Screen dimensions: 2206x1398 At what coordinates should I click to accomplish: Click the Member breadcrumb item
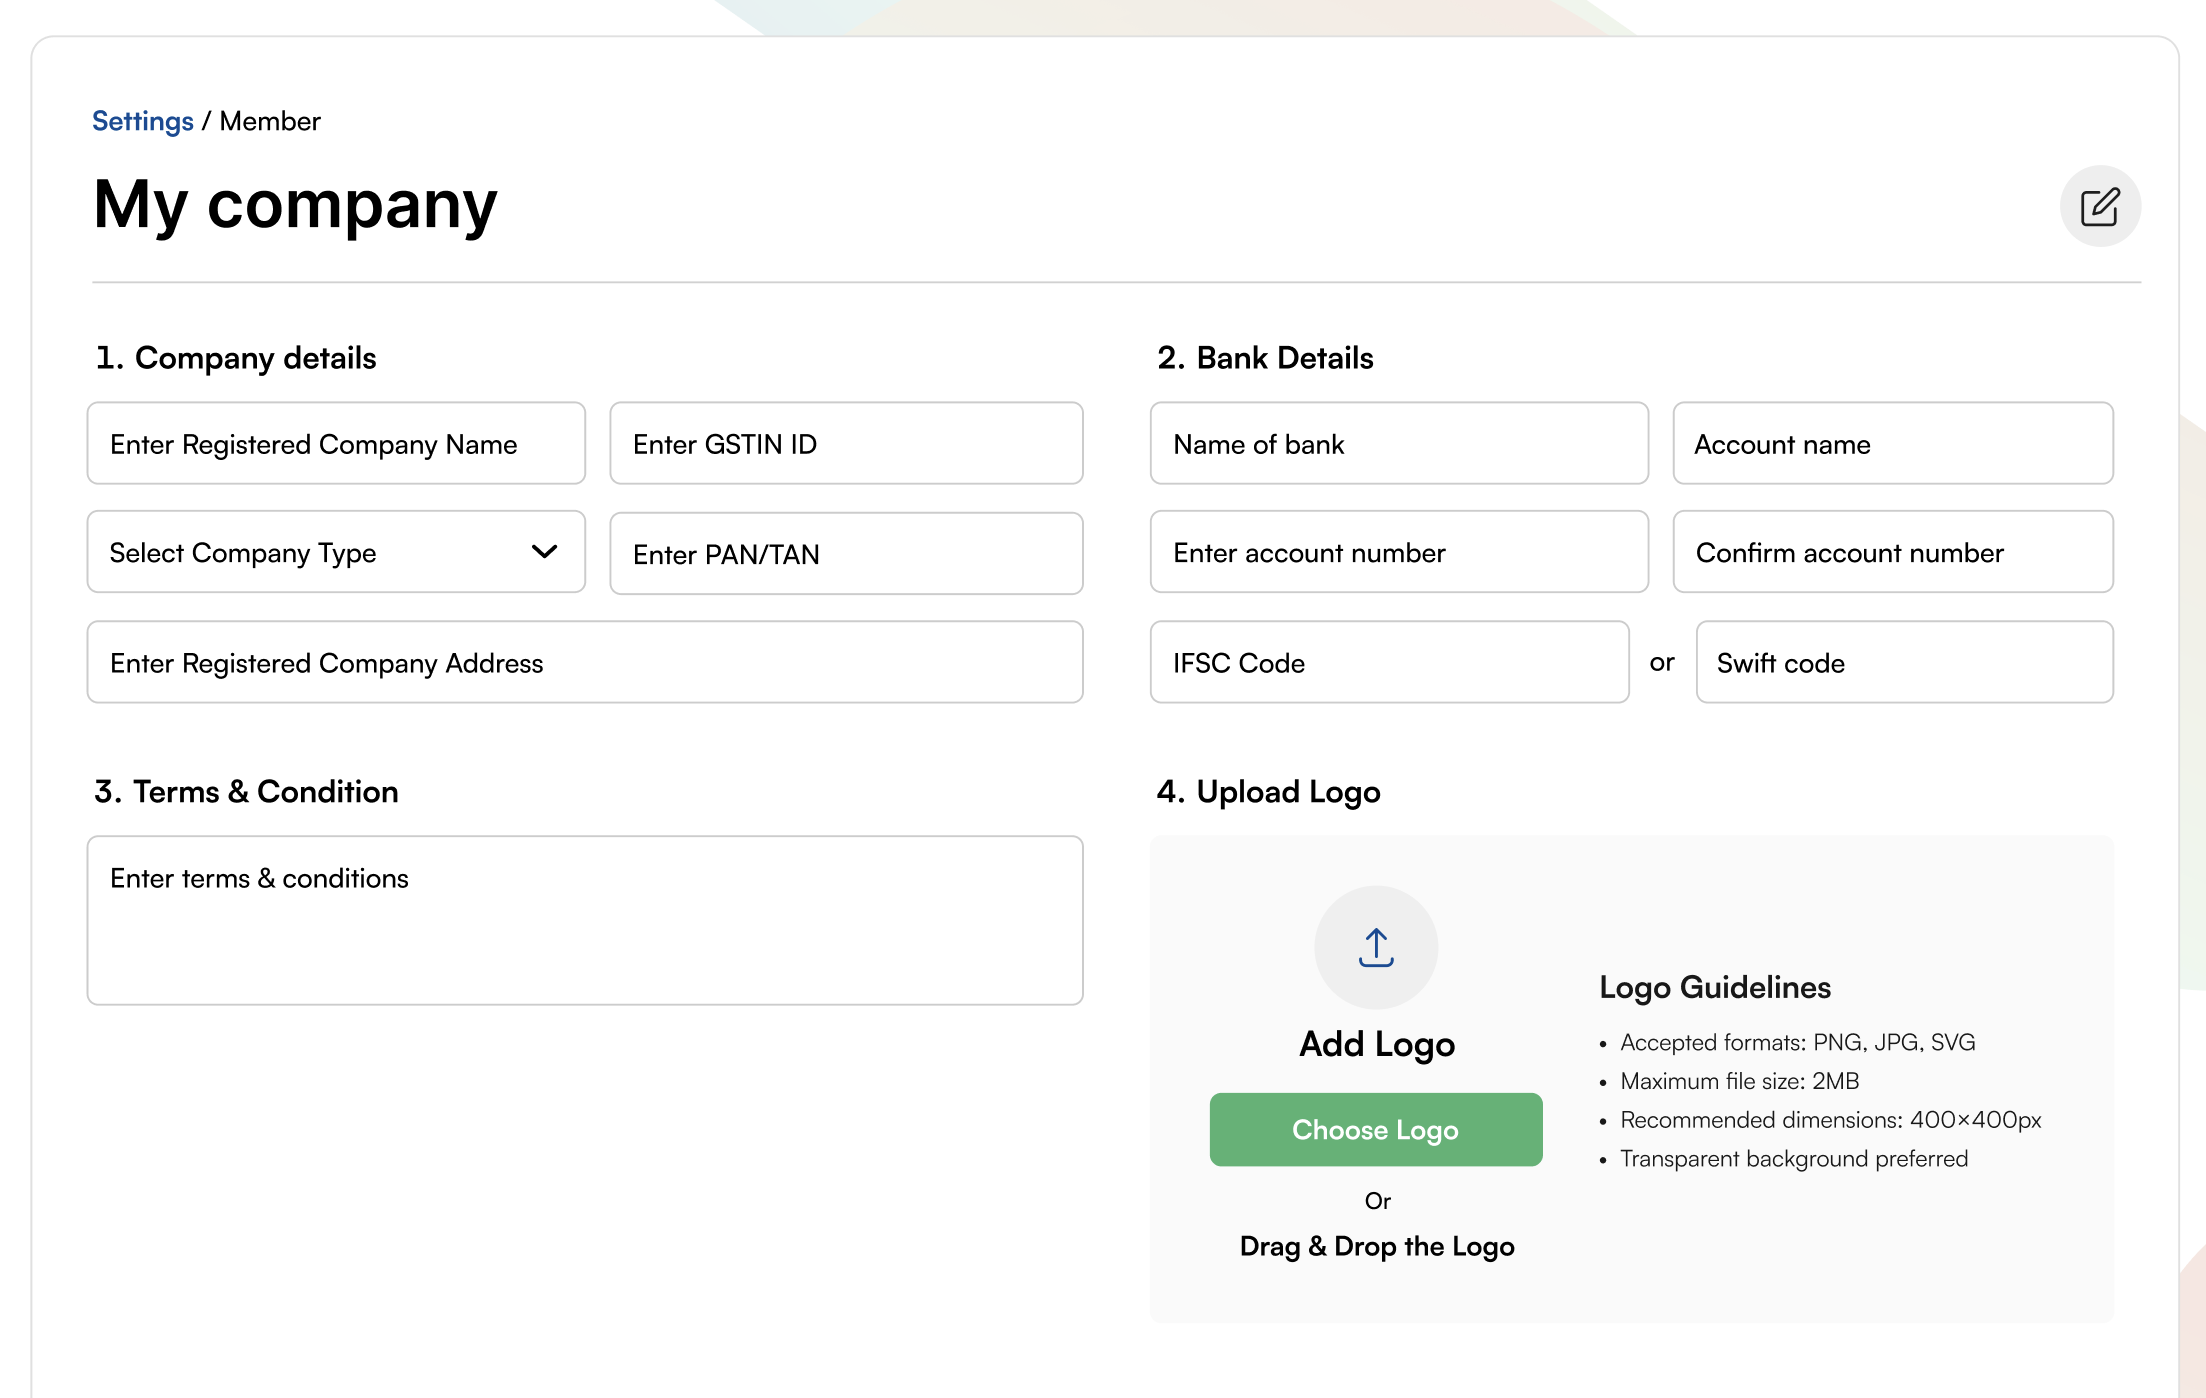coord(270,121)
